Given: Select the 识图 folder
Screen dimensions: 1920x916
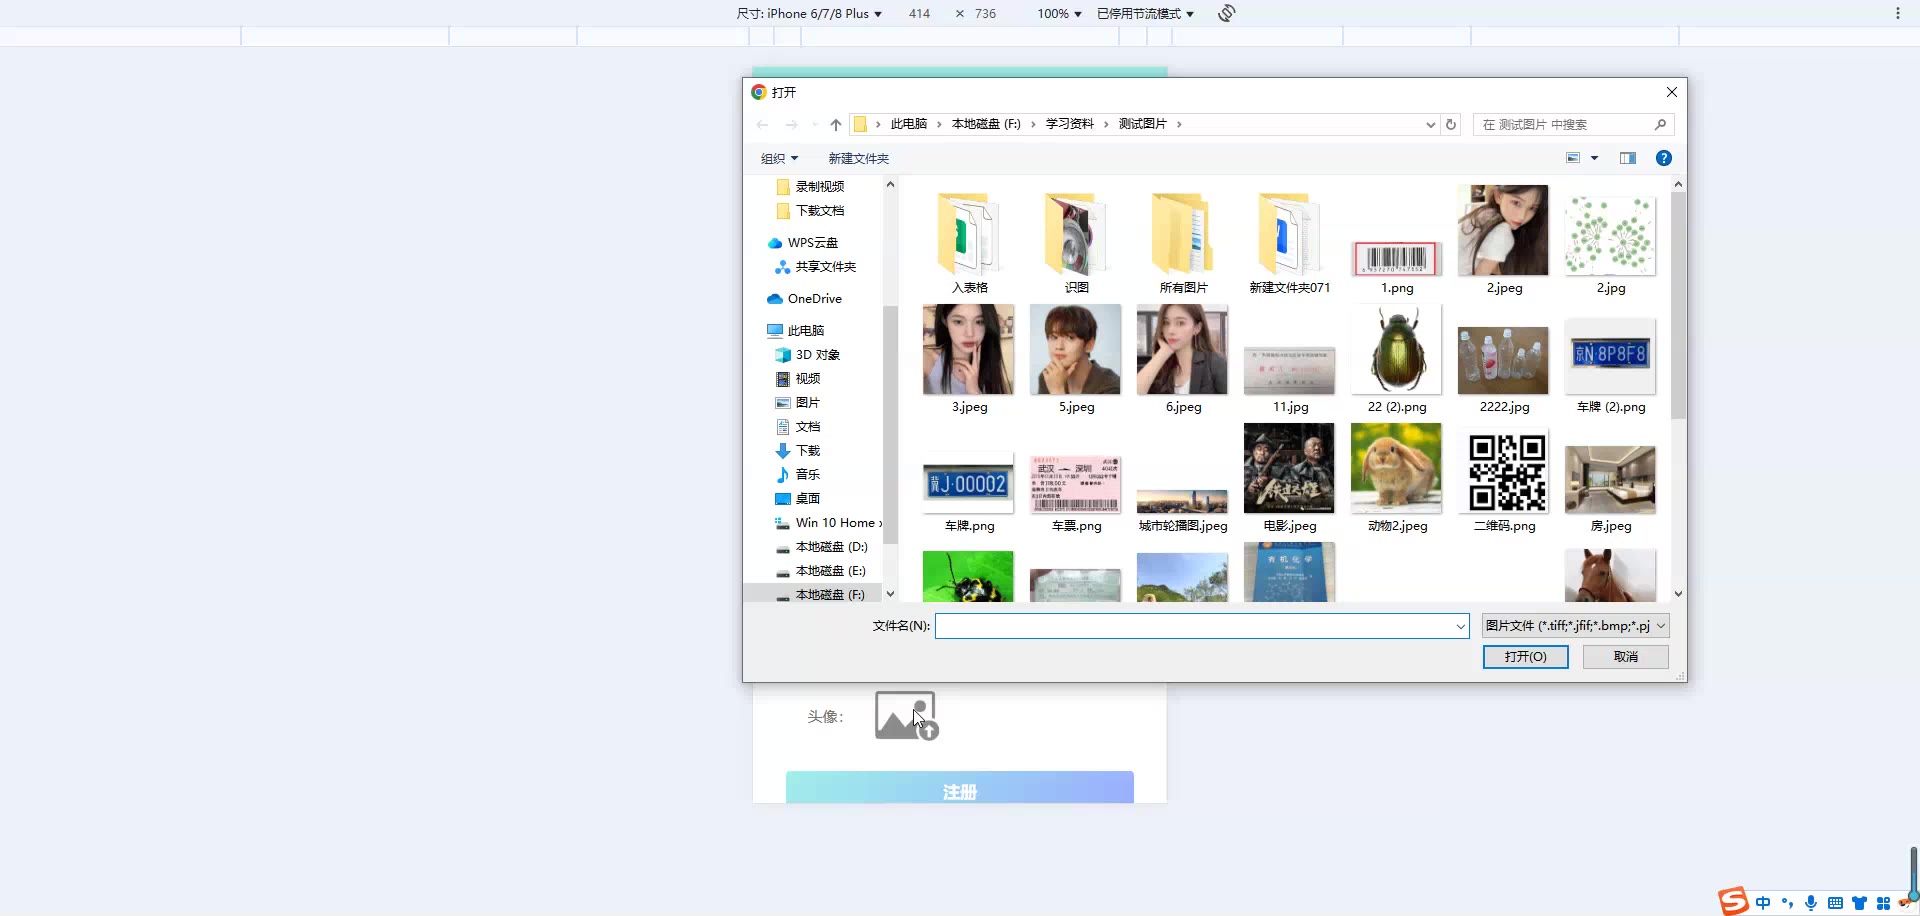Looking at the screenshot, I should click(1076, 241).
